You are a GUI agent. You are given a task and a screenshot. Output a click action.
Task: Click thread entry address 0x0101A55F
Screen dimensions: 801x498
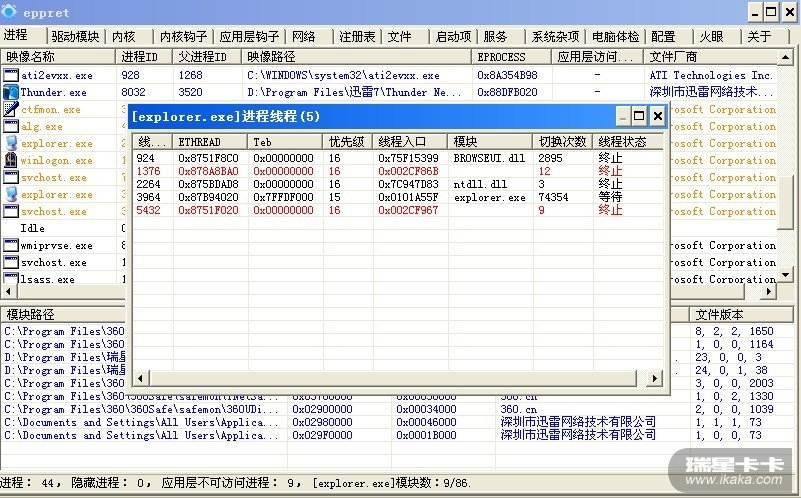pos(408,197)
